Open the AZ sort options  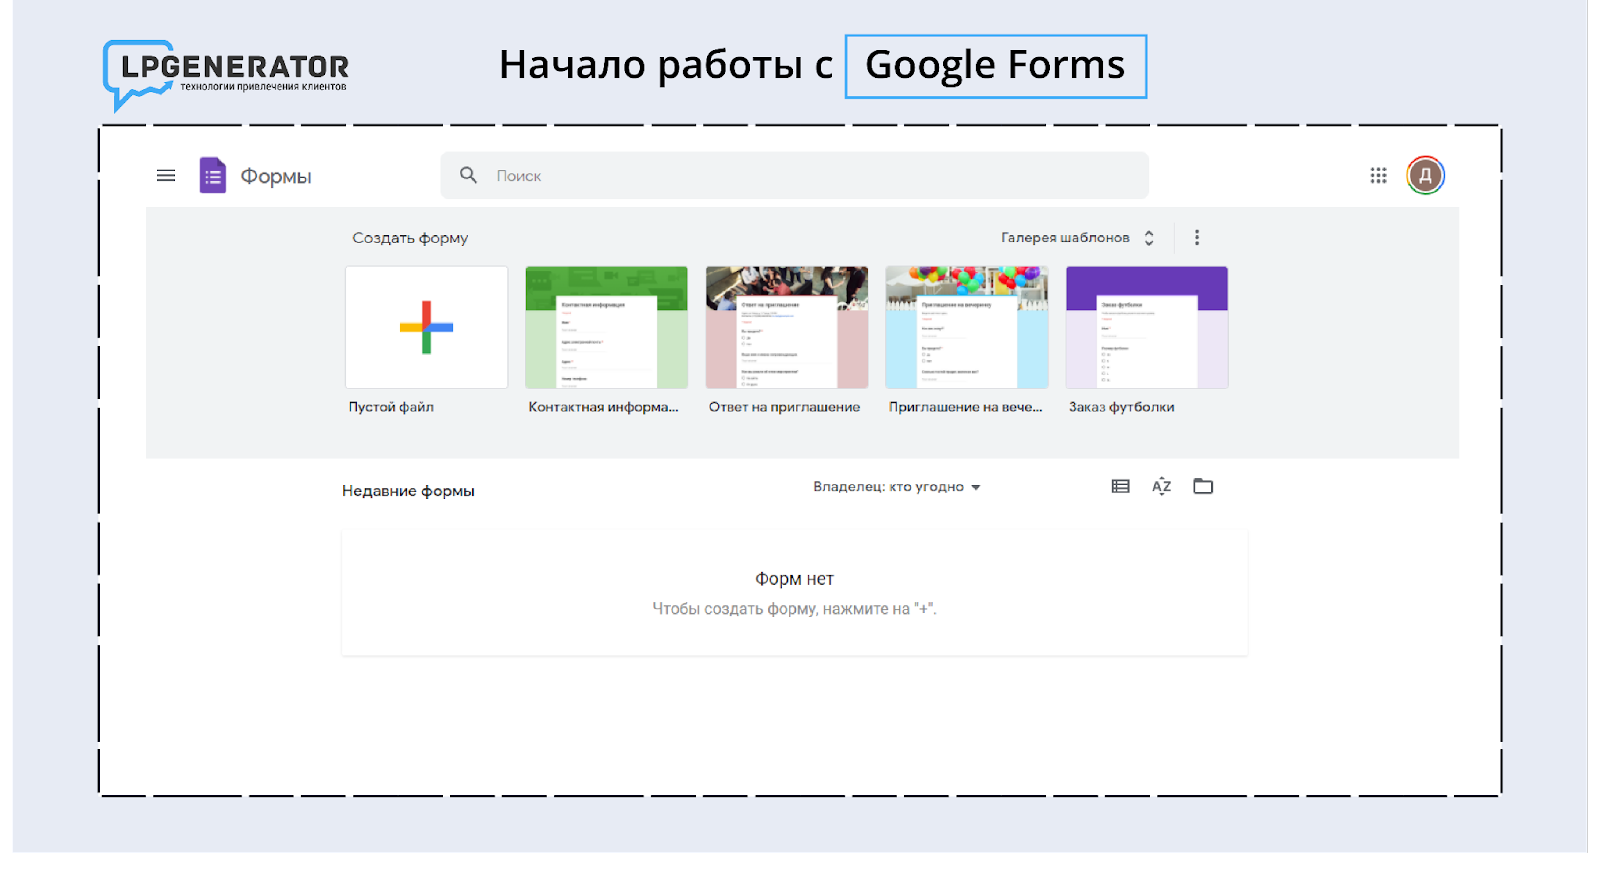point(1161,486)
